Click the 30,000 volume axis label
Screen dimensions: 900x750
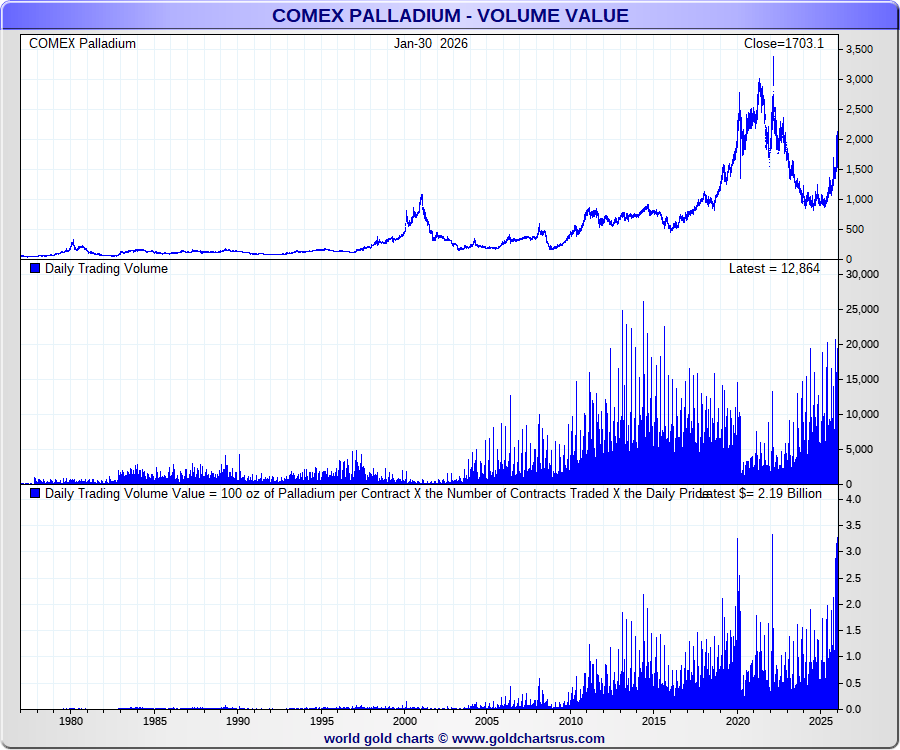pos(862,274)
